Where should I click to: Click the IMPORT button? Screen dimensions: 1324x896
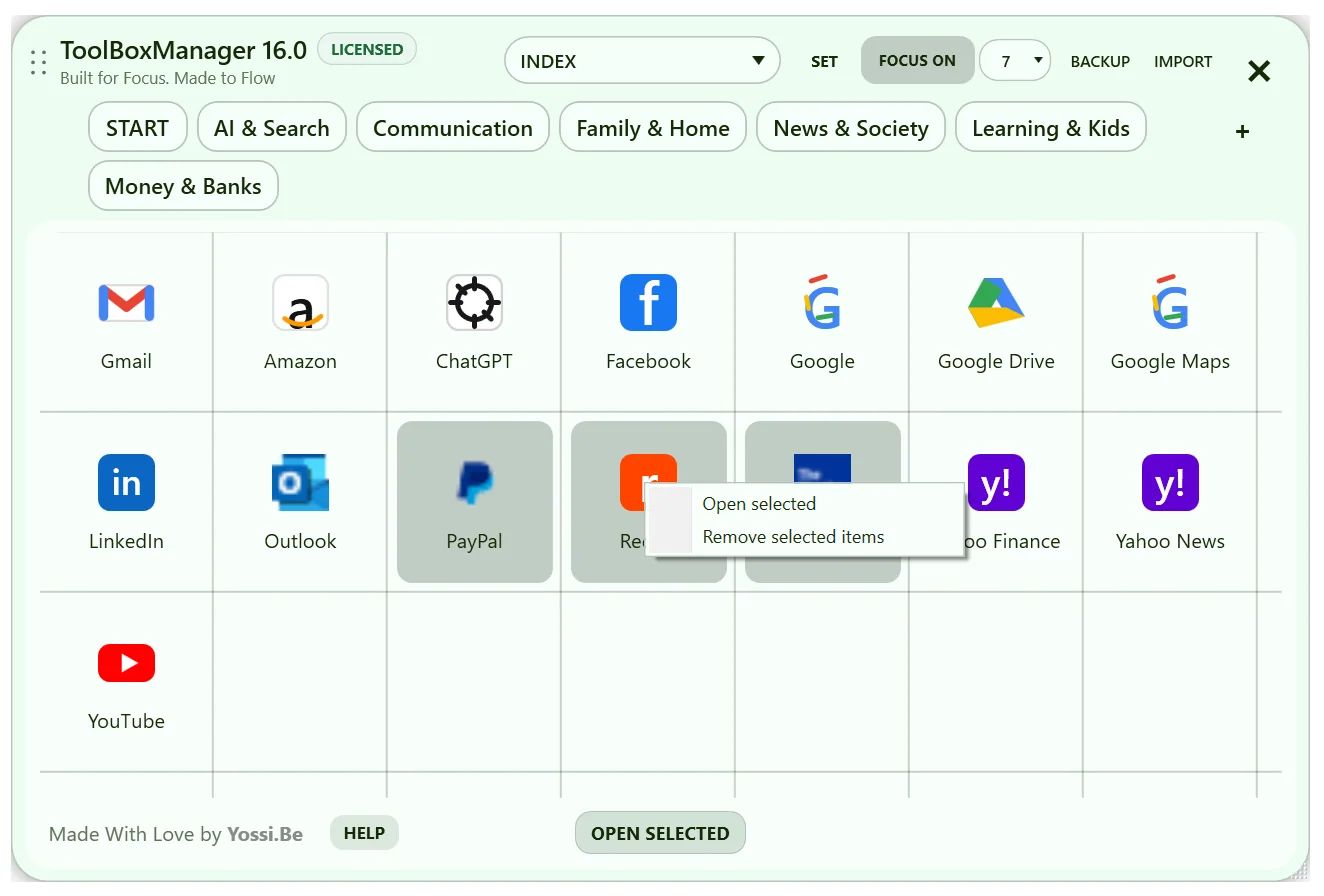click(1183, 62)
